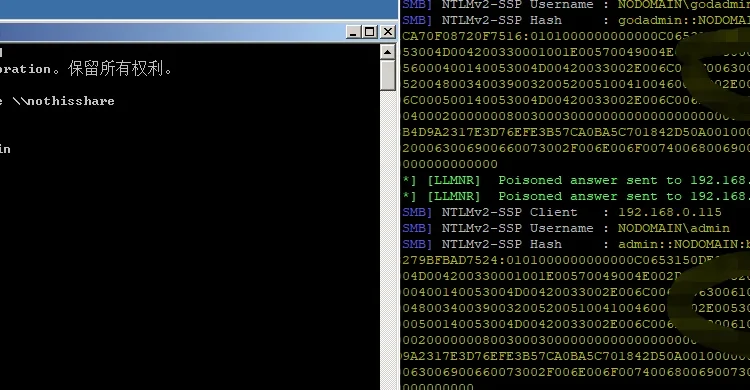The width and height of the screenshot is (750, 390).
Task: Click the upper LLMNR Poisoned answer line
Action: [576, 180]
